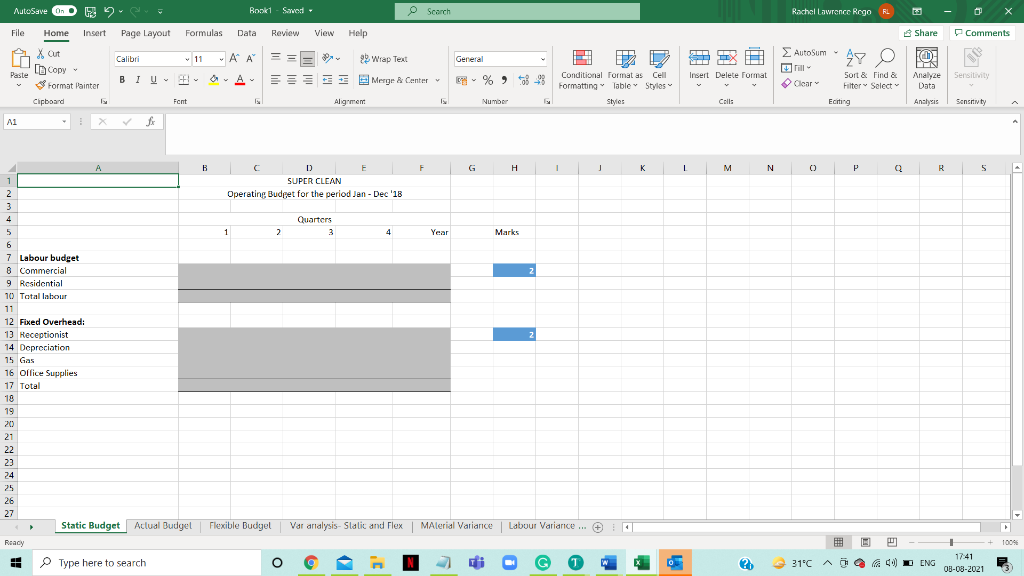Click the Borders icon
Screen dimensions: 1024x576
(184, 80)
